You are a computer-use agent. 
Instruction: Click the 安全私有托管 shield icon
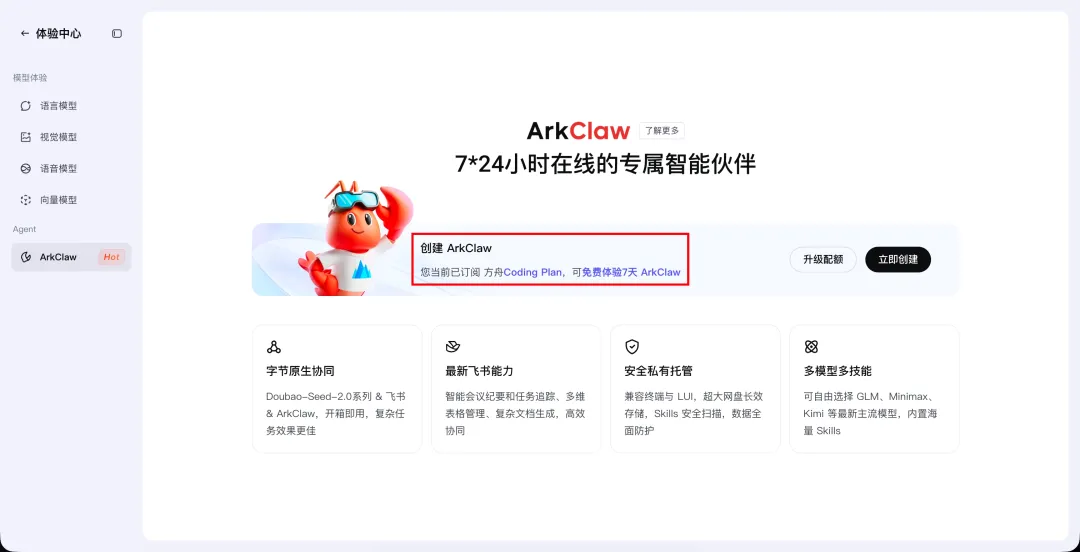tap(632, 347)
